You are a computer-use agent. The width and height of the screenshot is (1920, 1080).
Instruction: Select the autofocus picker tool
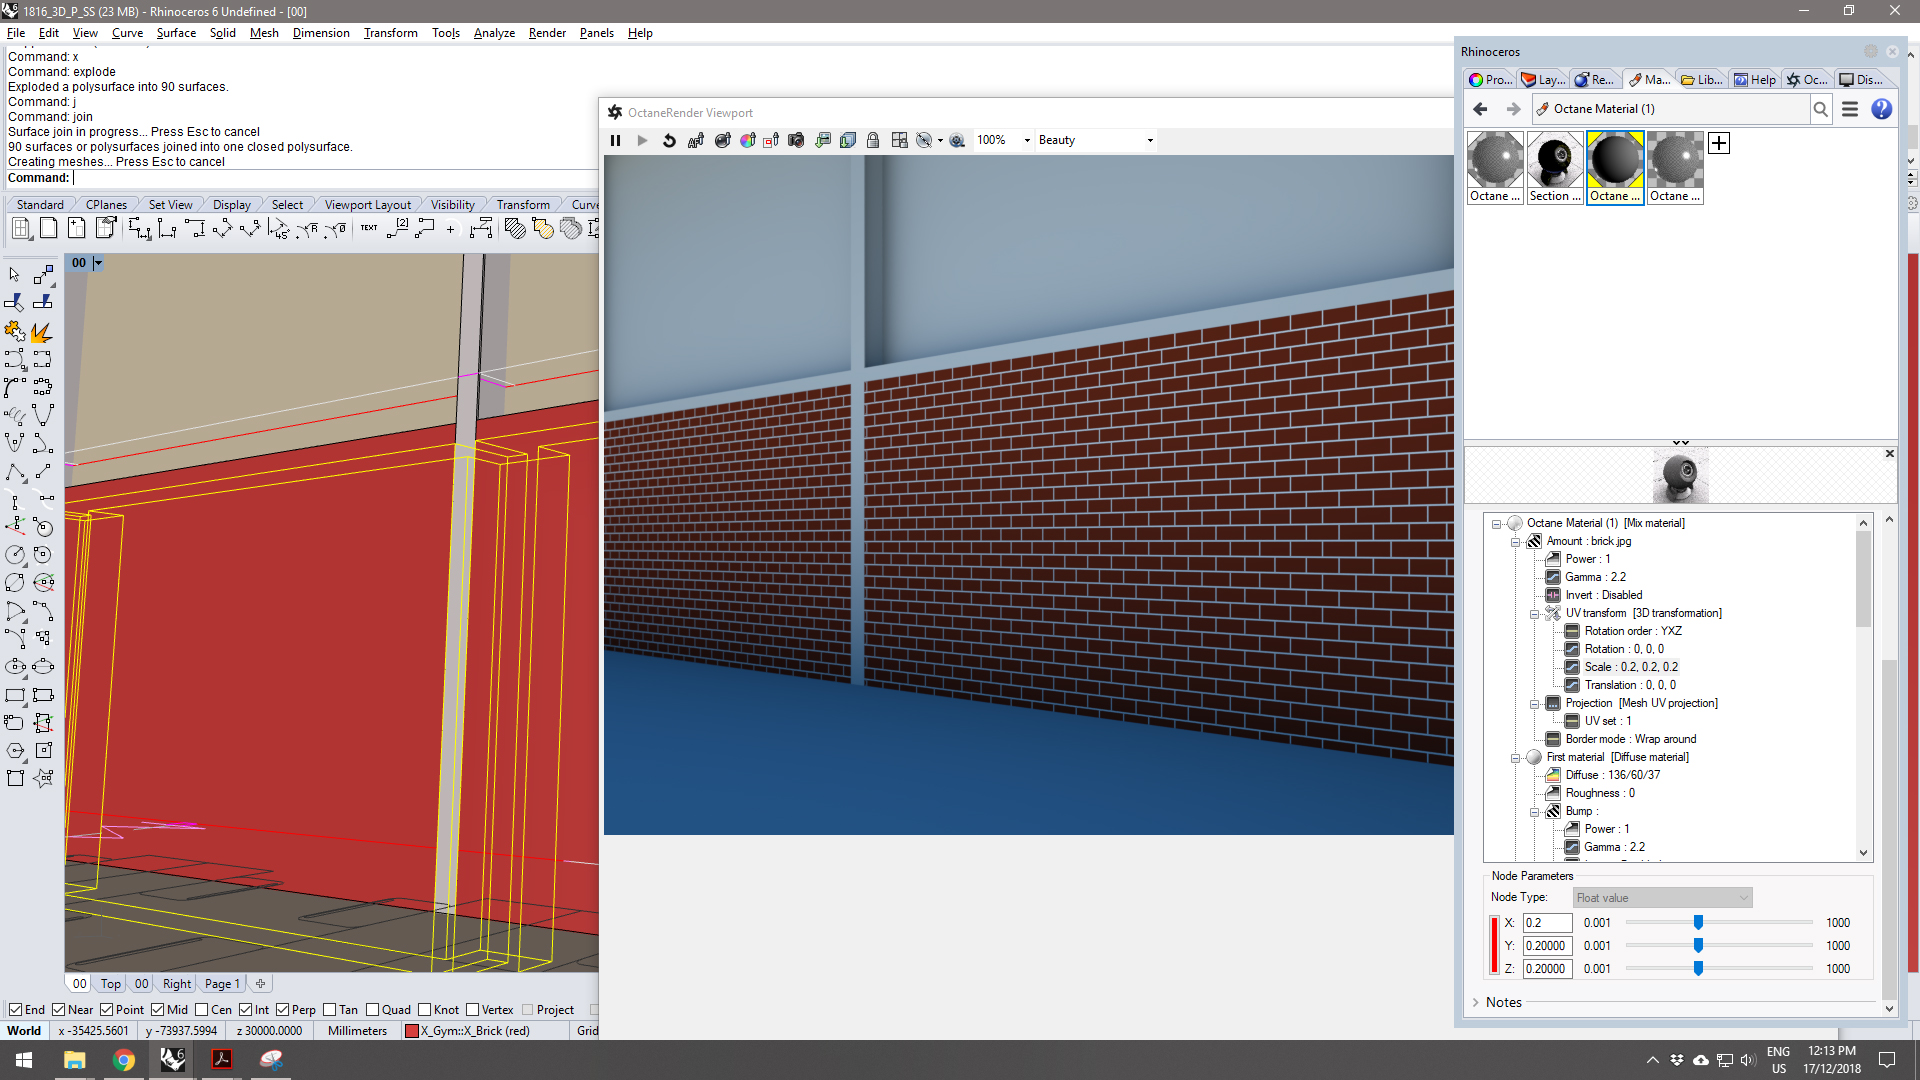point(696,140)
